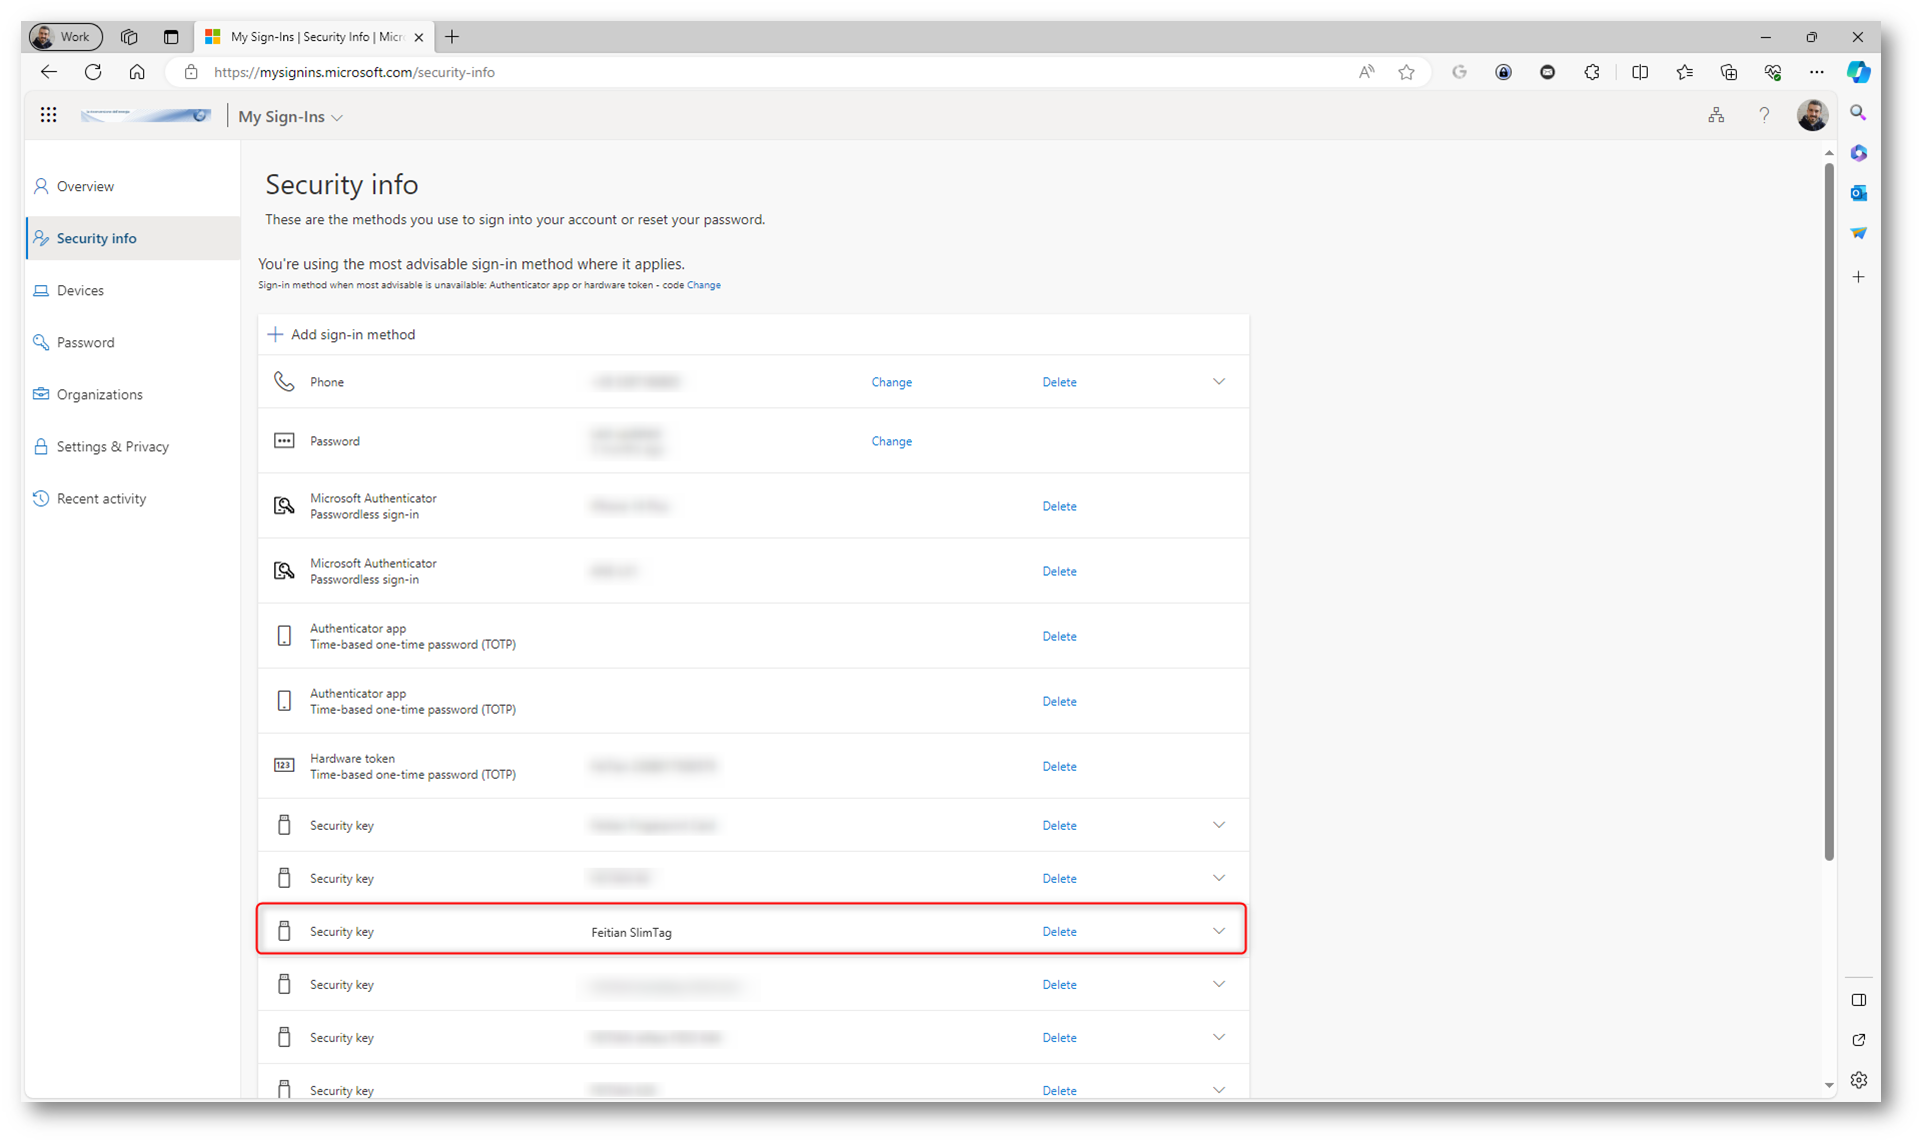Close the My Sign-Ins tab
Screen dimensions: 1923x1144
(x=419, y=37)
